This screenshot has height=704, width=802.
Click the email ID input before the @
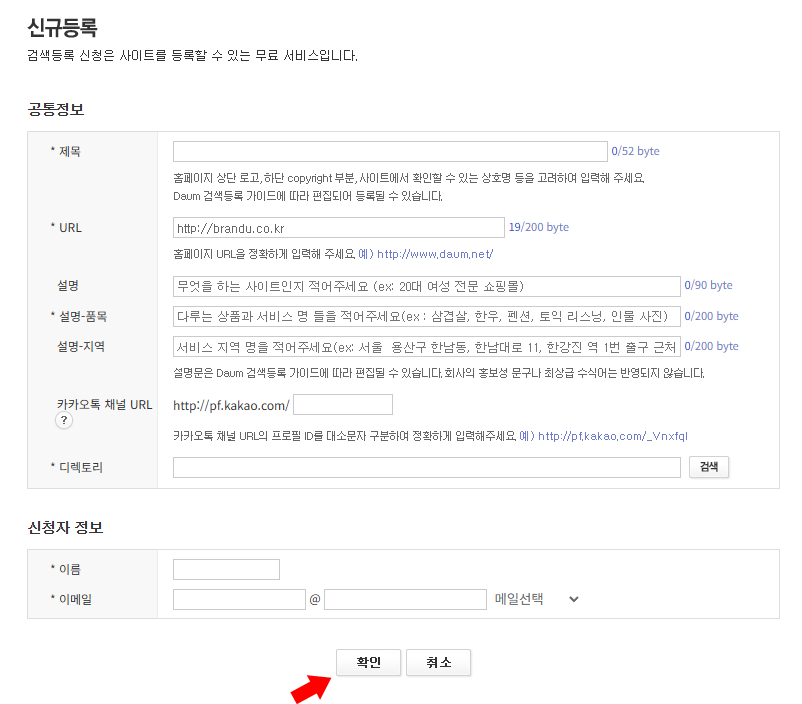[x=240, y=599]
